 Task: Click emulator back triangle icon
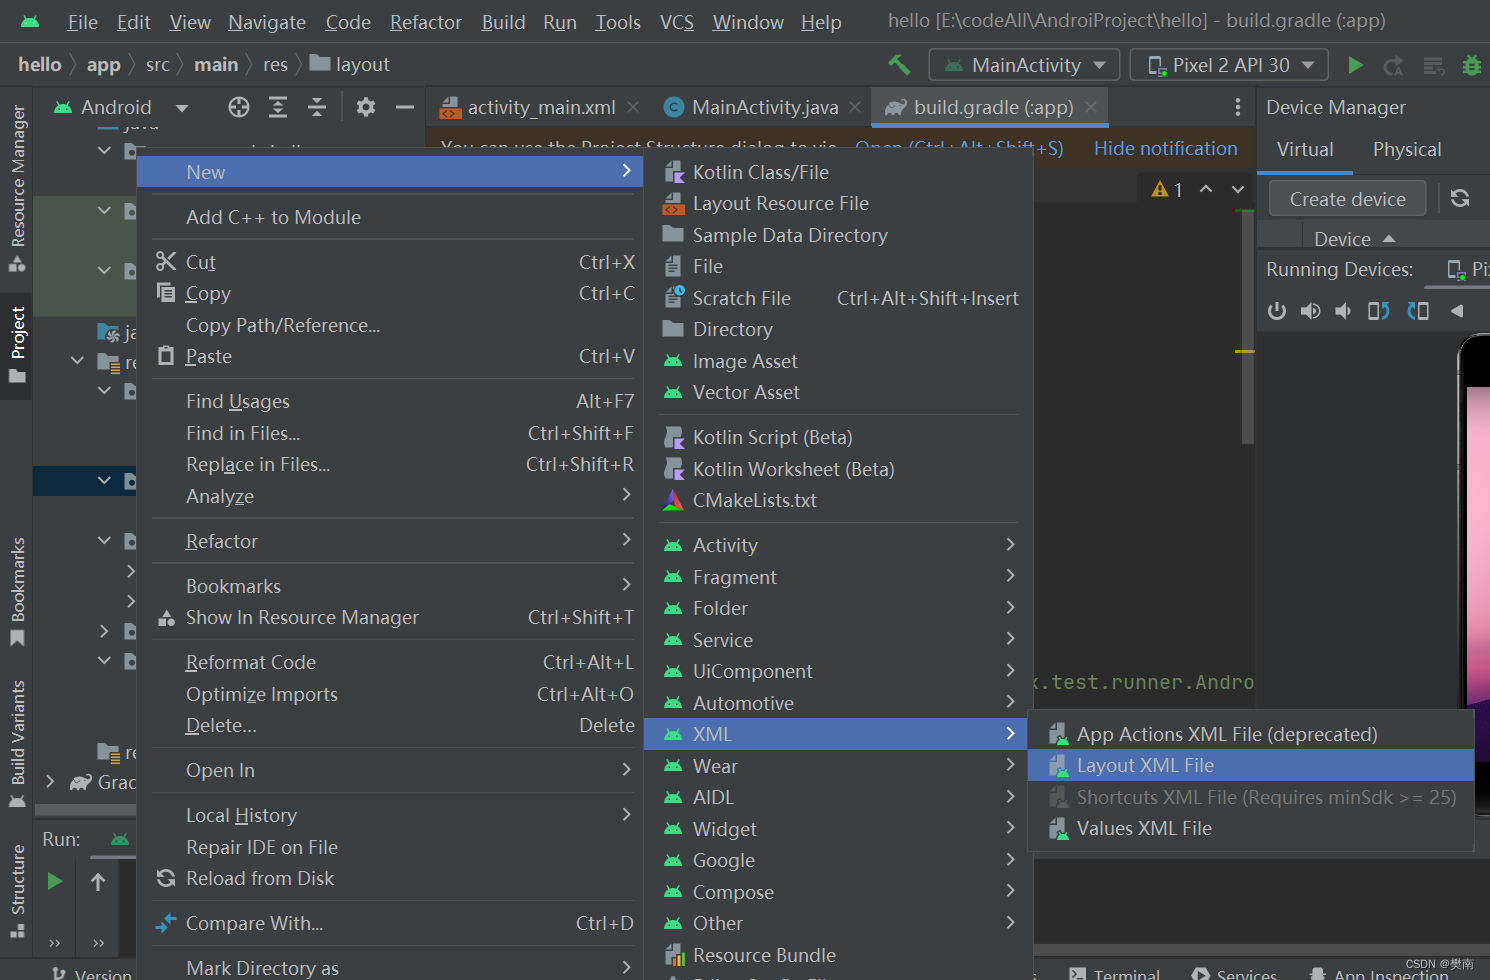[x=1457, y=311]
